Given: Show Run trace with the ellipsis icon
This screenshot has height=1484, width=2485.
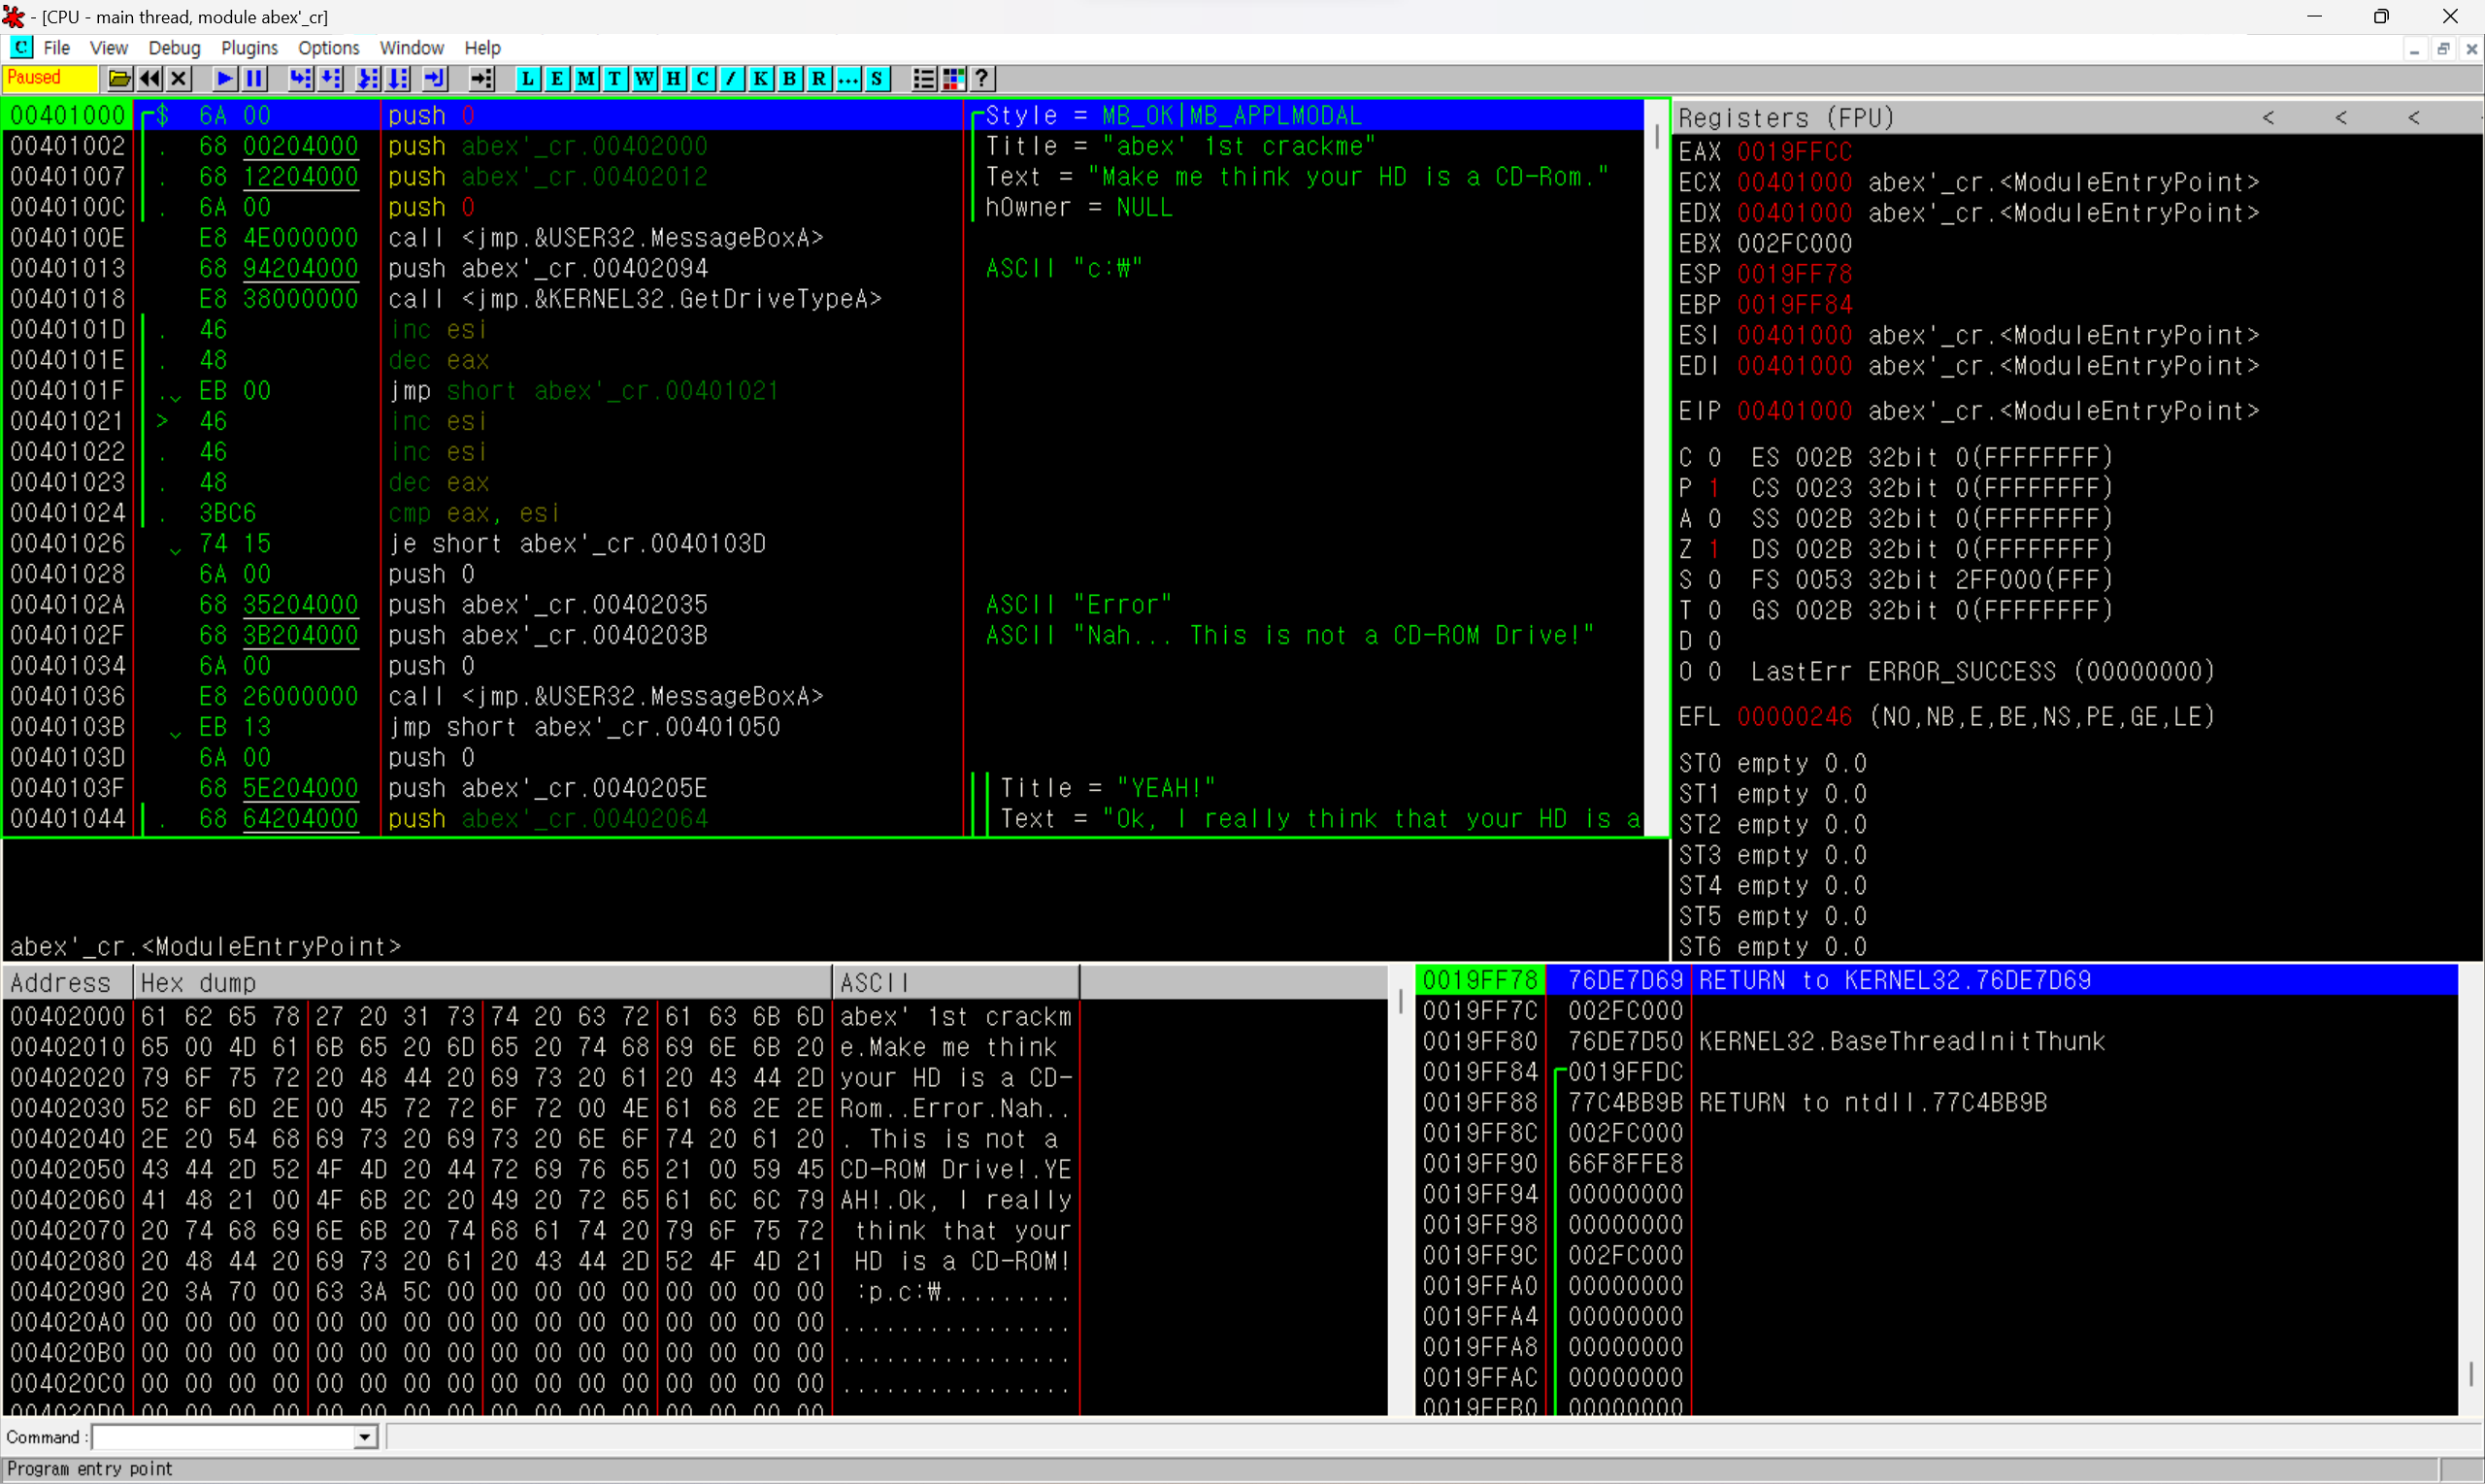Looking at the screenshot, I should point(848,79).
